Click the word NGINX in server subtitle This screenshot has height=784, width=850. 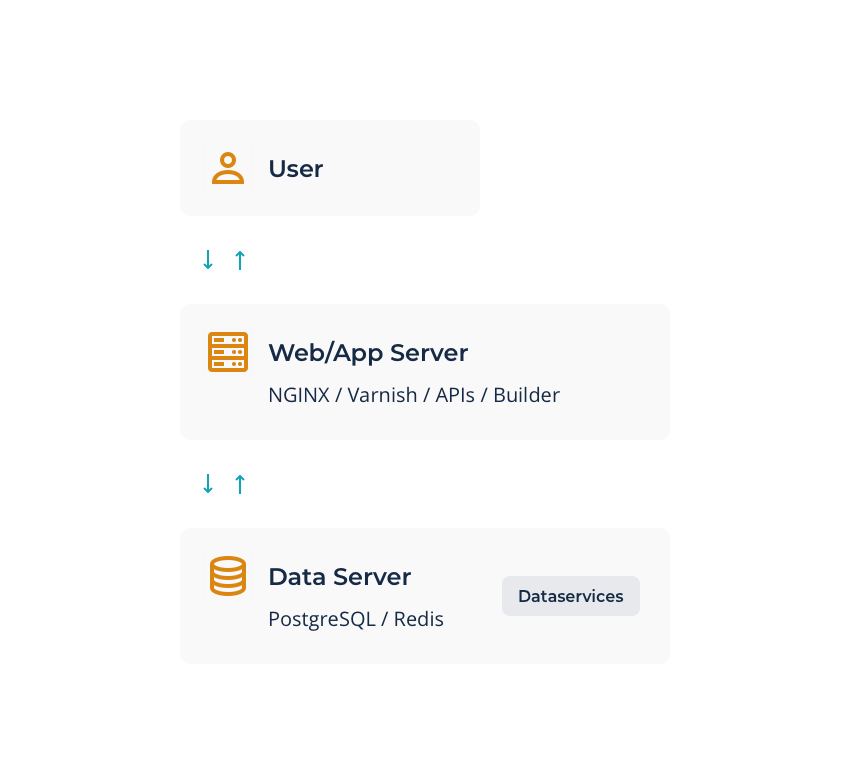pos(299,395)
